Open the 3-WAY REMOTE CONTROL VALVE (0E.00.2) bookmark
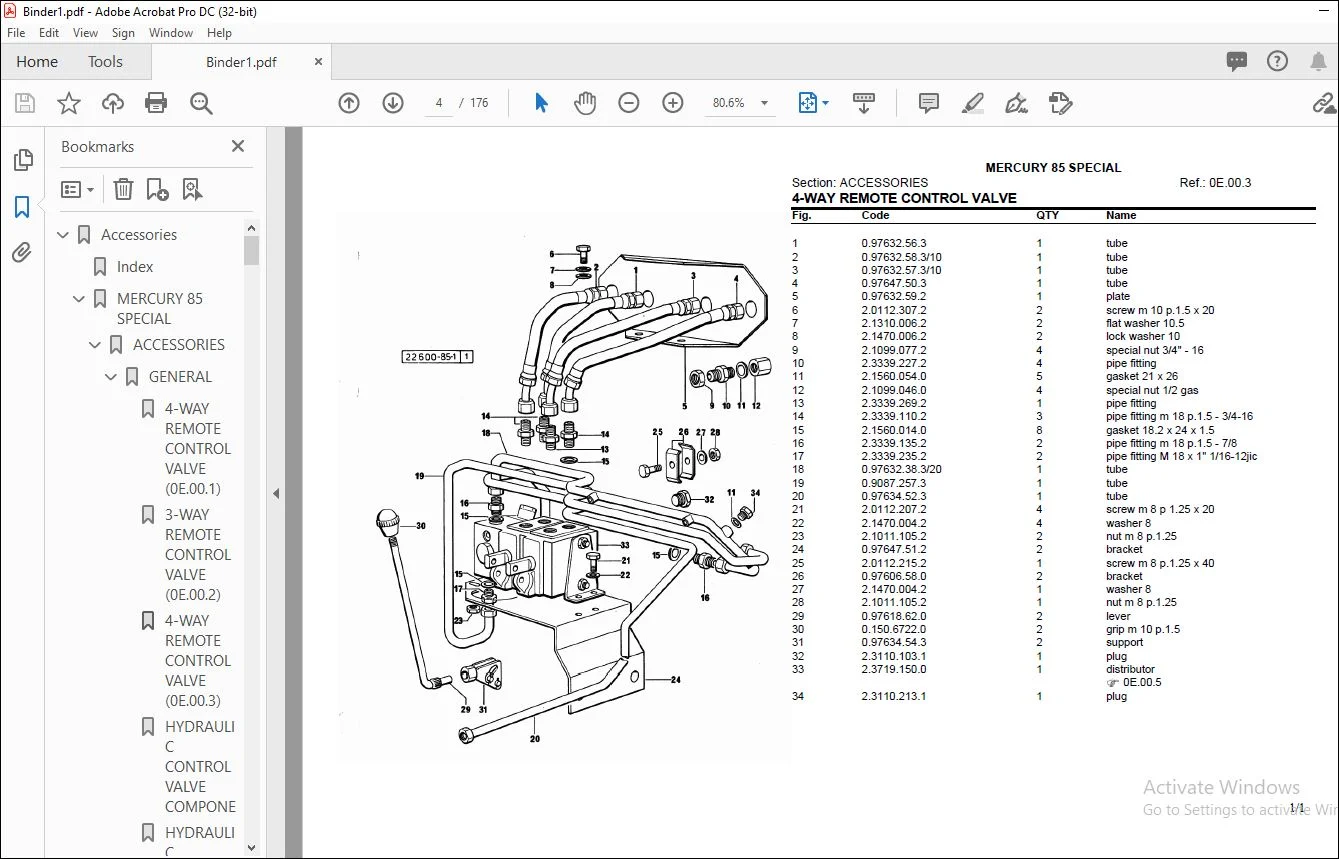This screenshot has width=1339, height=859. pyautogui.click(x=198, y=555)
